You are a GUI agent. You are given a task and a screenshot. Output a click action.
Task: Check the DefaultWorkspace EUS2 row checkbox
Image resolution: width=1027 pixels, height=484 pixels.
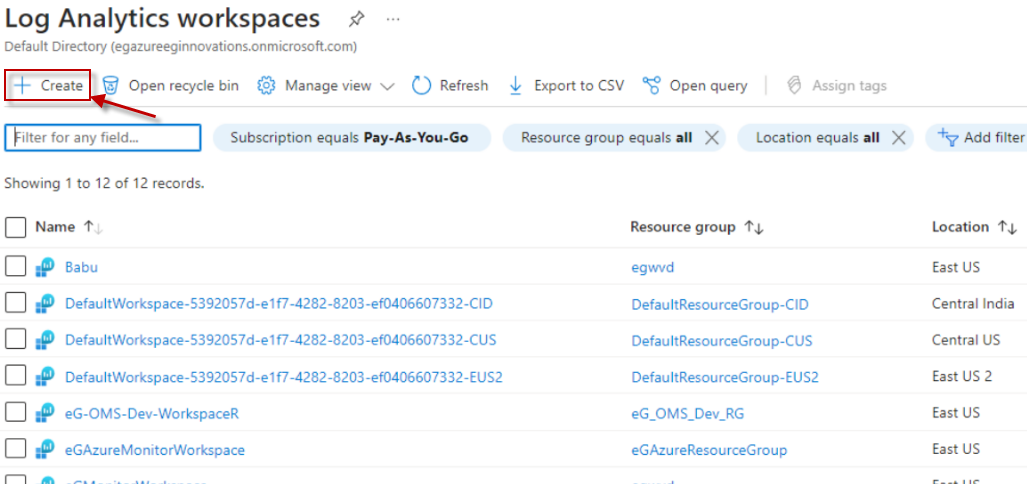click(16, 377)
